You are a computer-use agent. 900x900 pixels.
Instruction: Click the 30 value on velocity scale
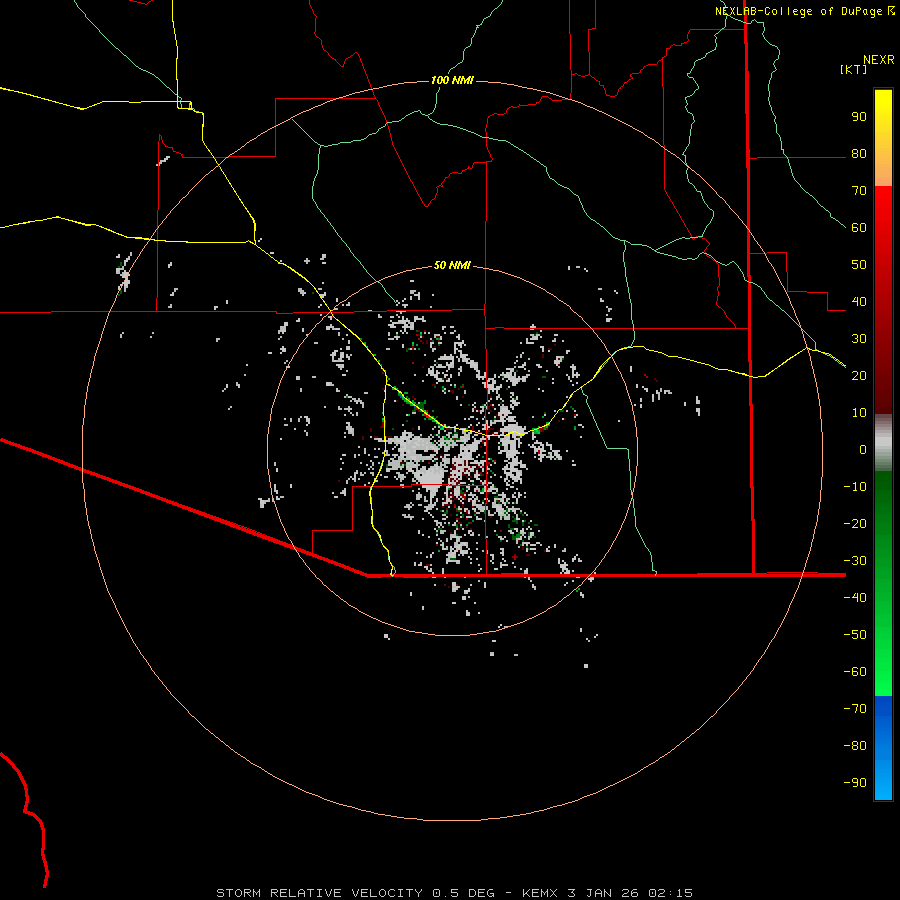859,339
